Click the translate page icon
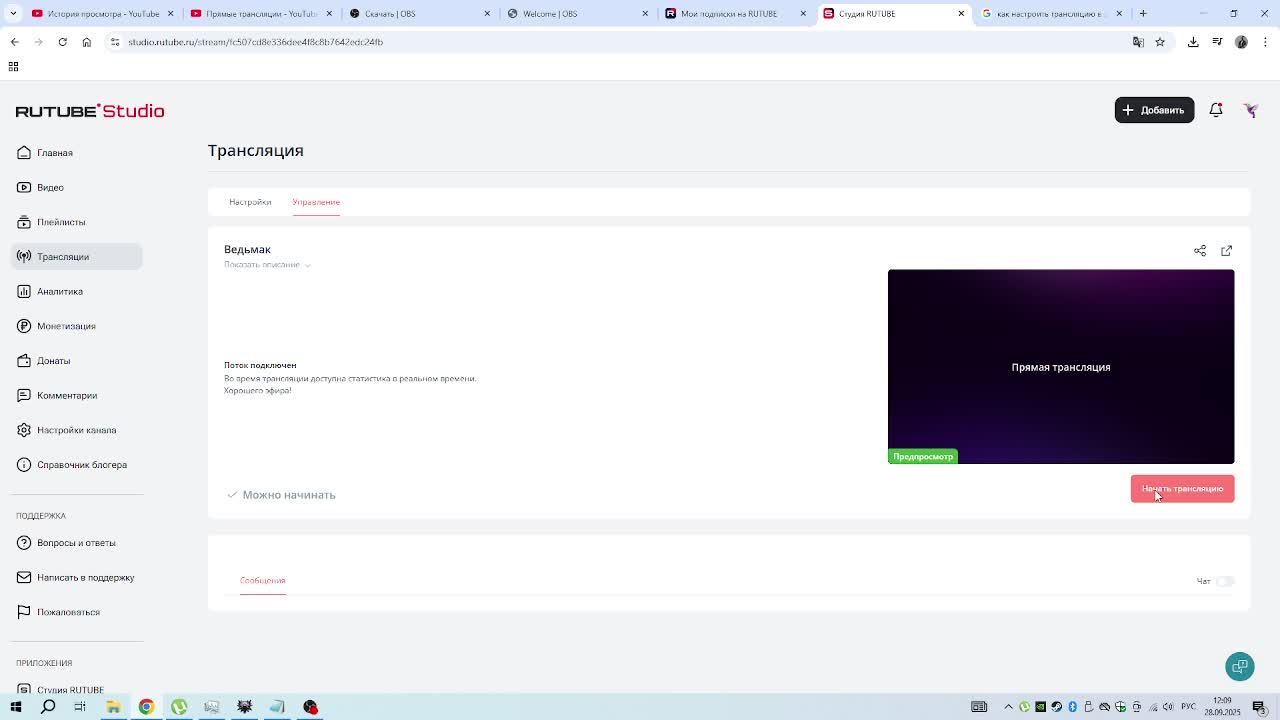 (x=1138, y=42)
